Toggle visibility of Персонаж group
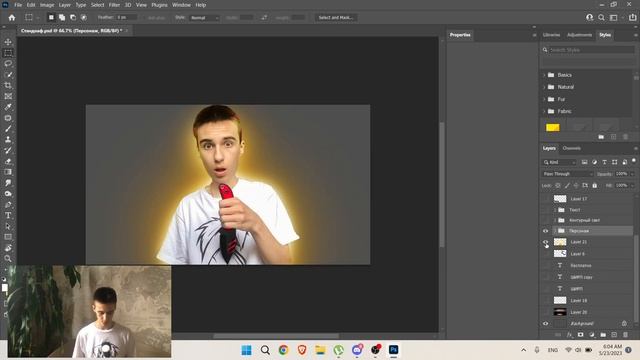The height and width of the screenshot is (360, 640). (x=545, y=231)
